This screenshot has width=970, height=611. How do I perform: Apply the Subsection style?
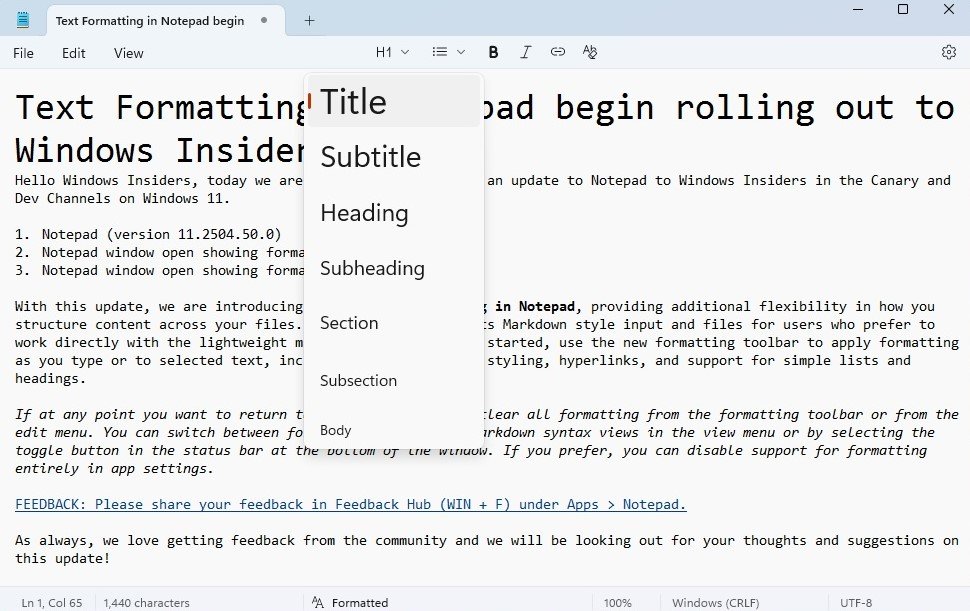pos(394,380)
